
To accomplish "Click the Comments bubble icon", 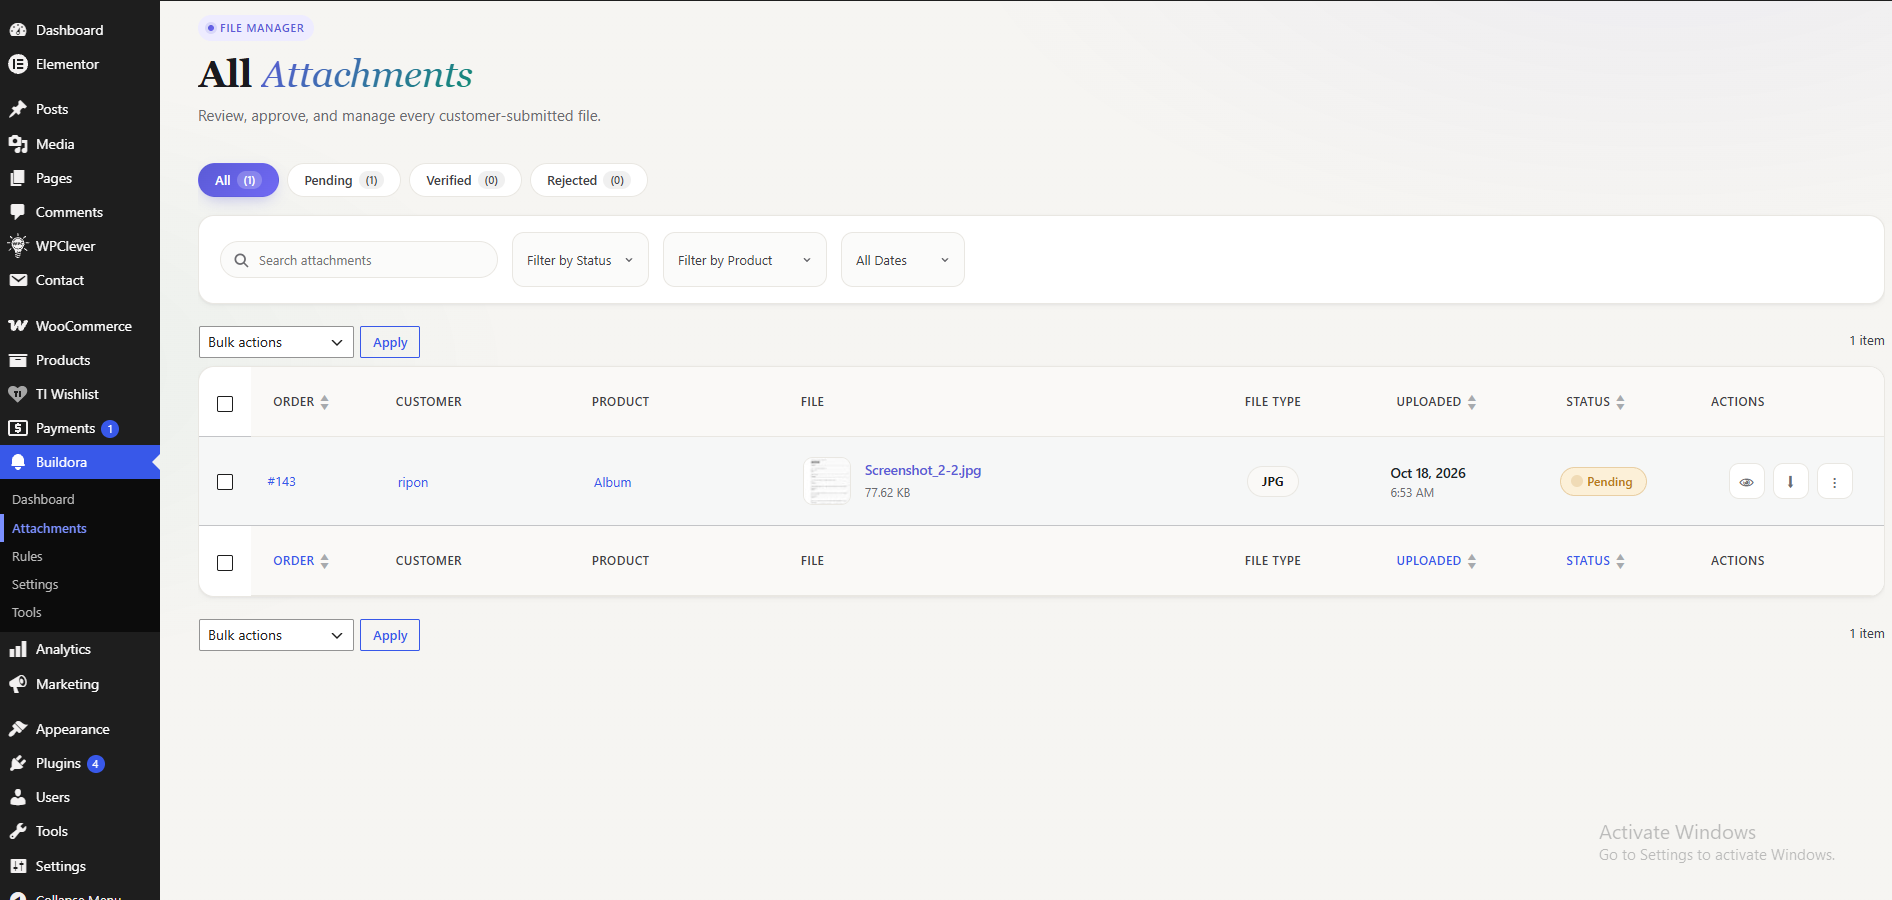I will click(x=18, y=212).
